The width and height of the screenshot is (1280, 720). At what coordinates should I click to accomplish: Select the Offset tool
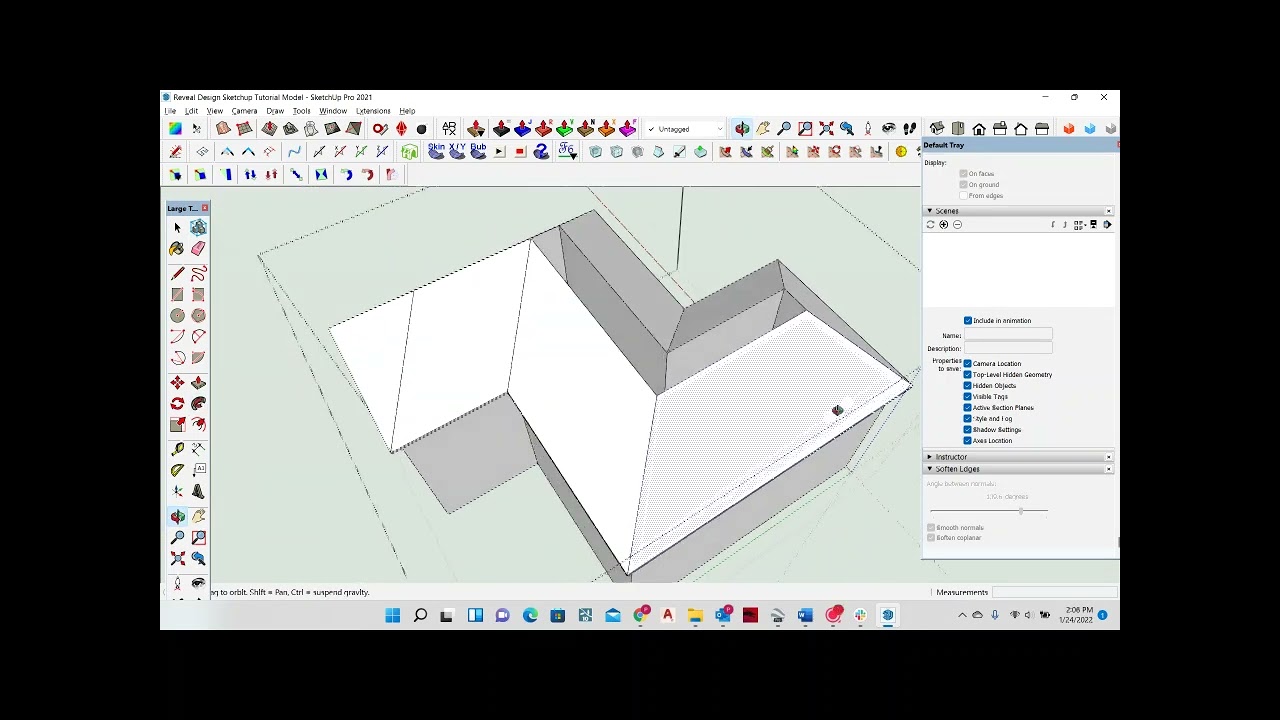pyautogui.click(x=198, y=425)
